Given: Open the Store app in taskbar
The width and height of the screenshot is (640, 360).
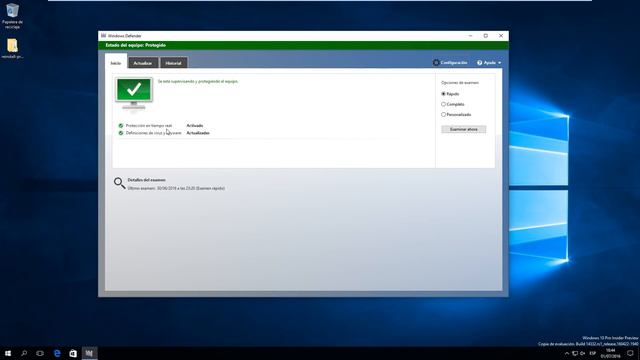Looking at the screenshot, I should 73,353.
